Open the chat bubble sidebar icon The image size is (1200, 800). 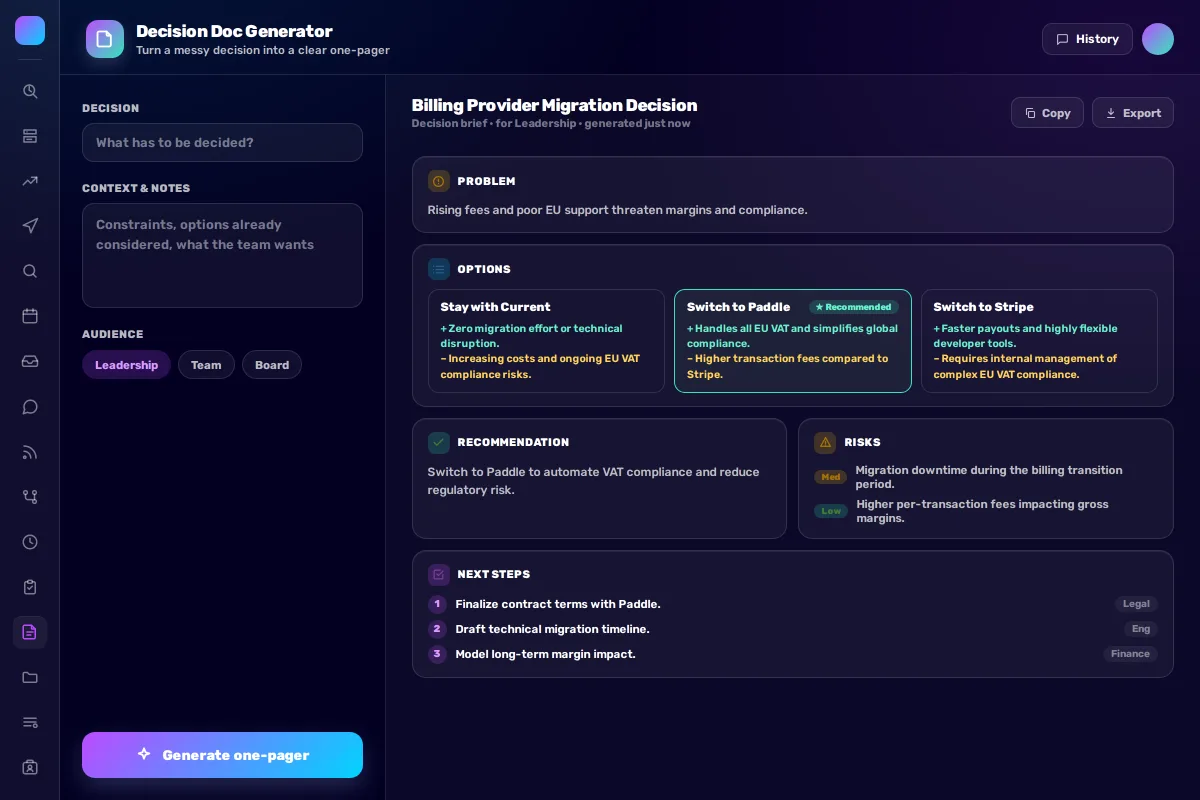pos(30,407)
